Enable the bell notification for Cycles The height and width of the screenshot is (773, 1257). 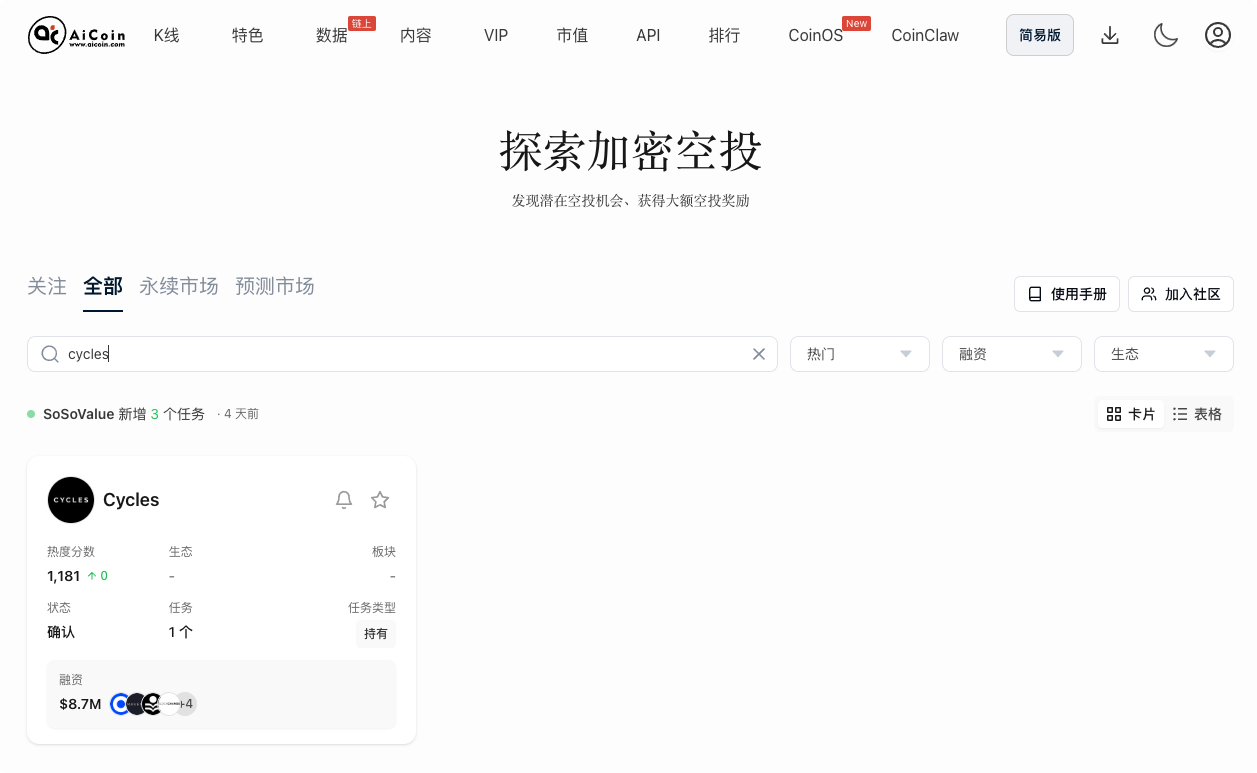344,500
